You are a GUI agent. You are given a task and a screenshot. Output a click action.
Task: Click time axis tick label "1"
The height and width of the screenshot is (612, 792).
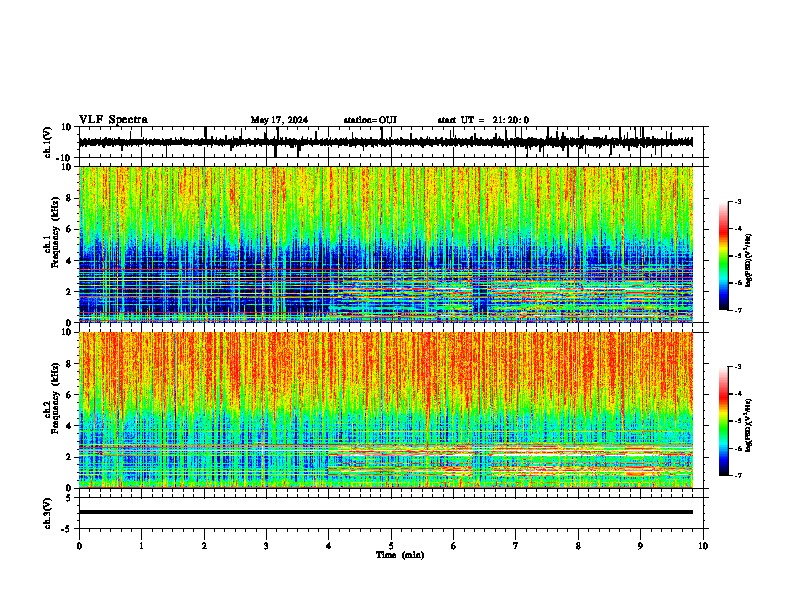coord(141,546)
